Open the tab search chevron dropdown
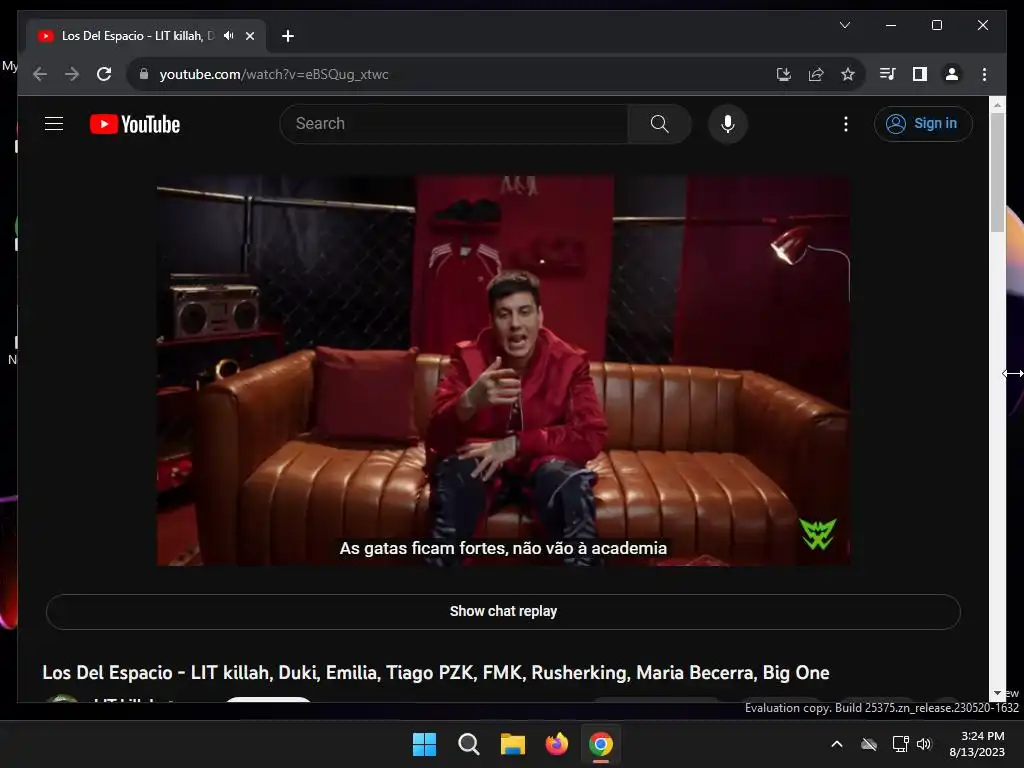The image size is (1024, 768). click(x=844, y=25)
